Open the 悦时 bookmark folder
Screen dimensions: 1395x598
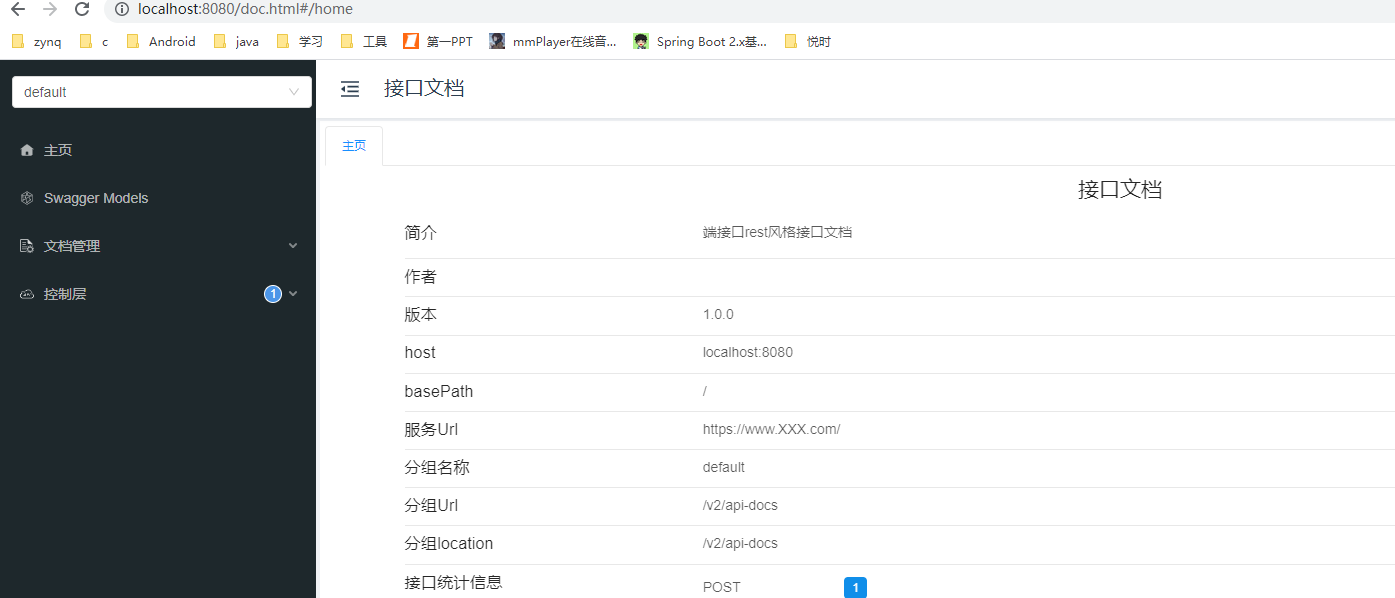[x=808, y=41]
